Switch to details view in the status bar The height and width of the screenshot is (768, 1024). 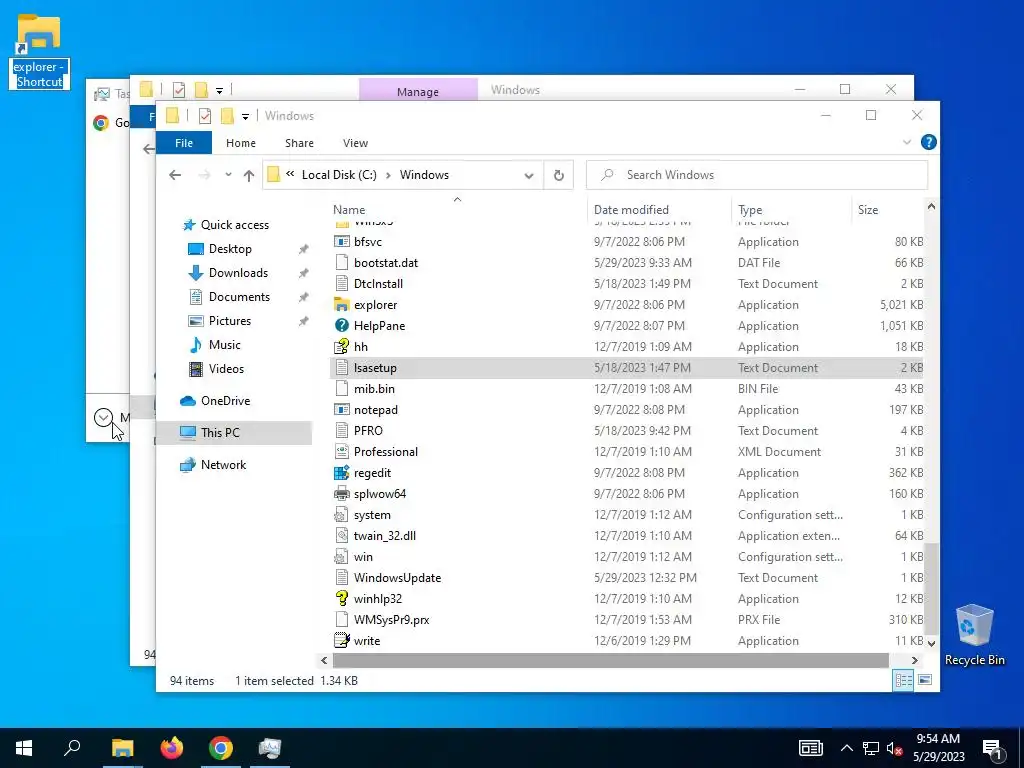(x=904, y=680)
